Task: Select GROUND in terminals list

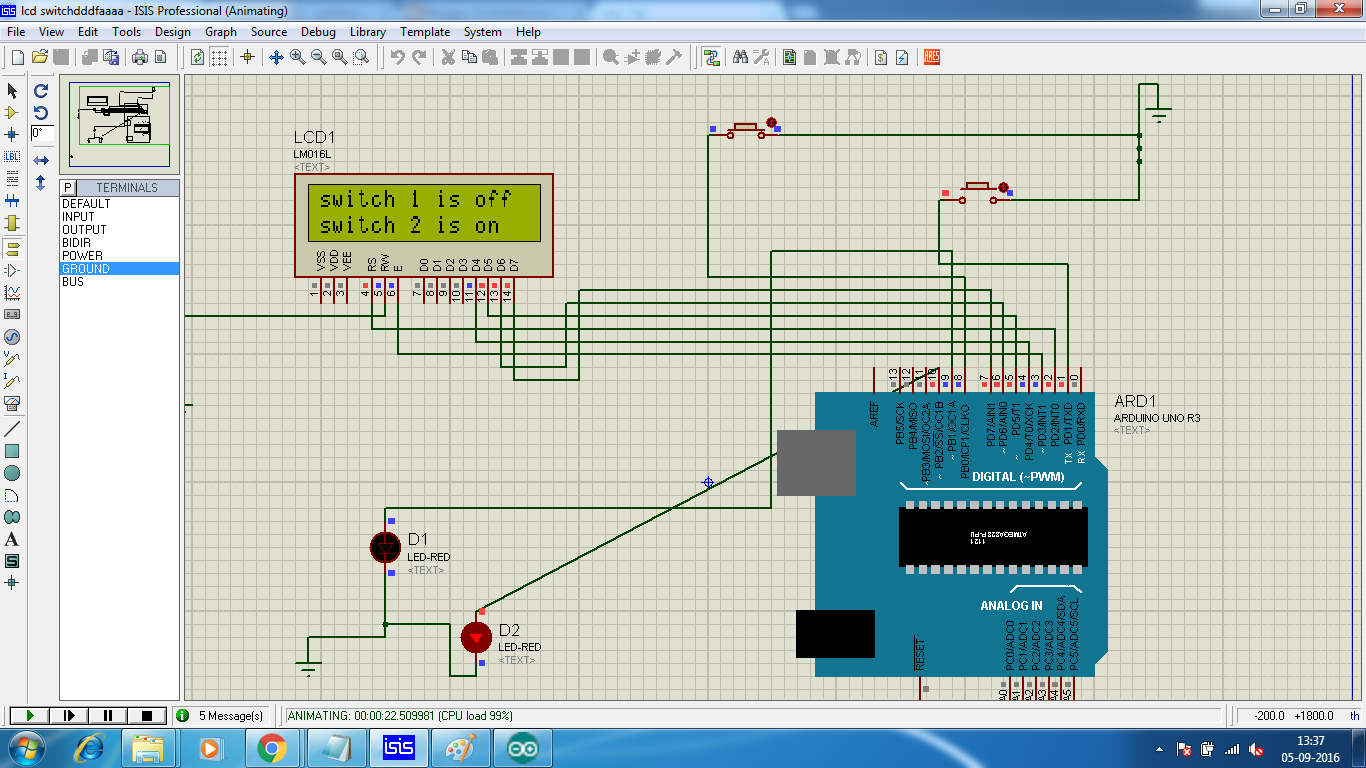Action: tap(120, 269)
